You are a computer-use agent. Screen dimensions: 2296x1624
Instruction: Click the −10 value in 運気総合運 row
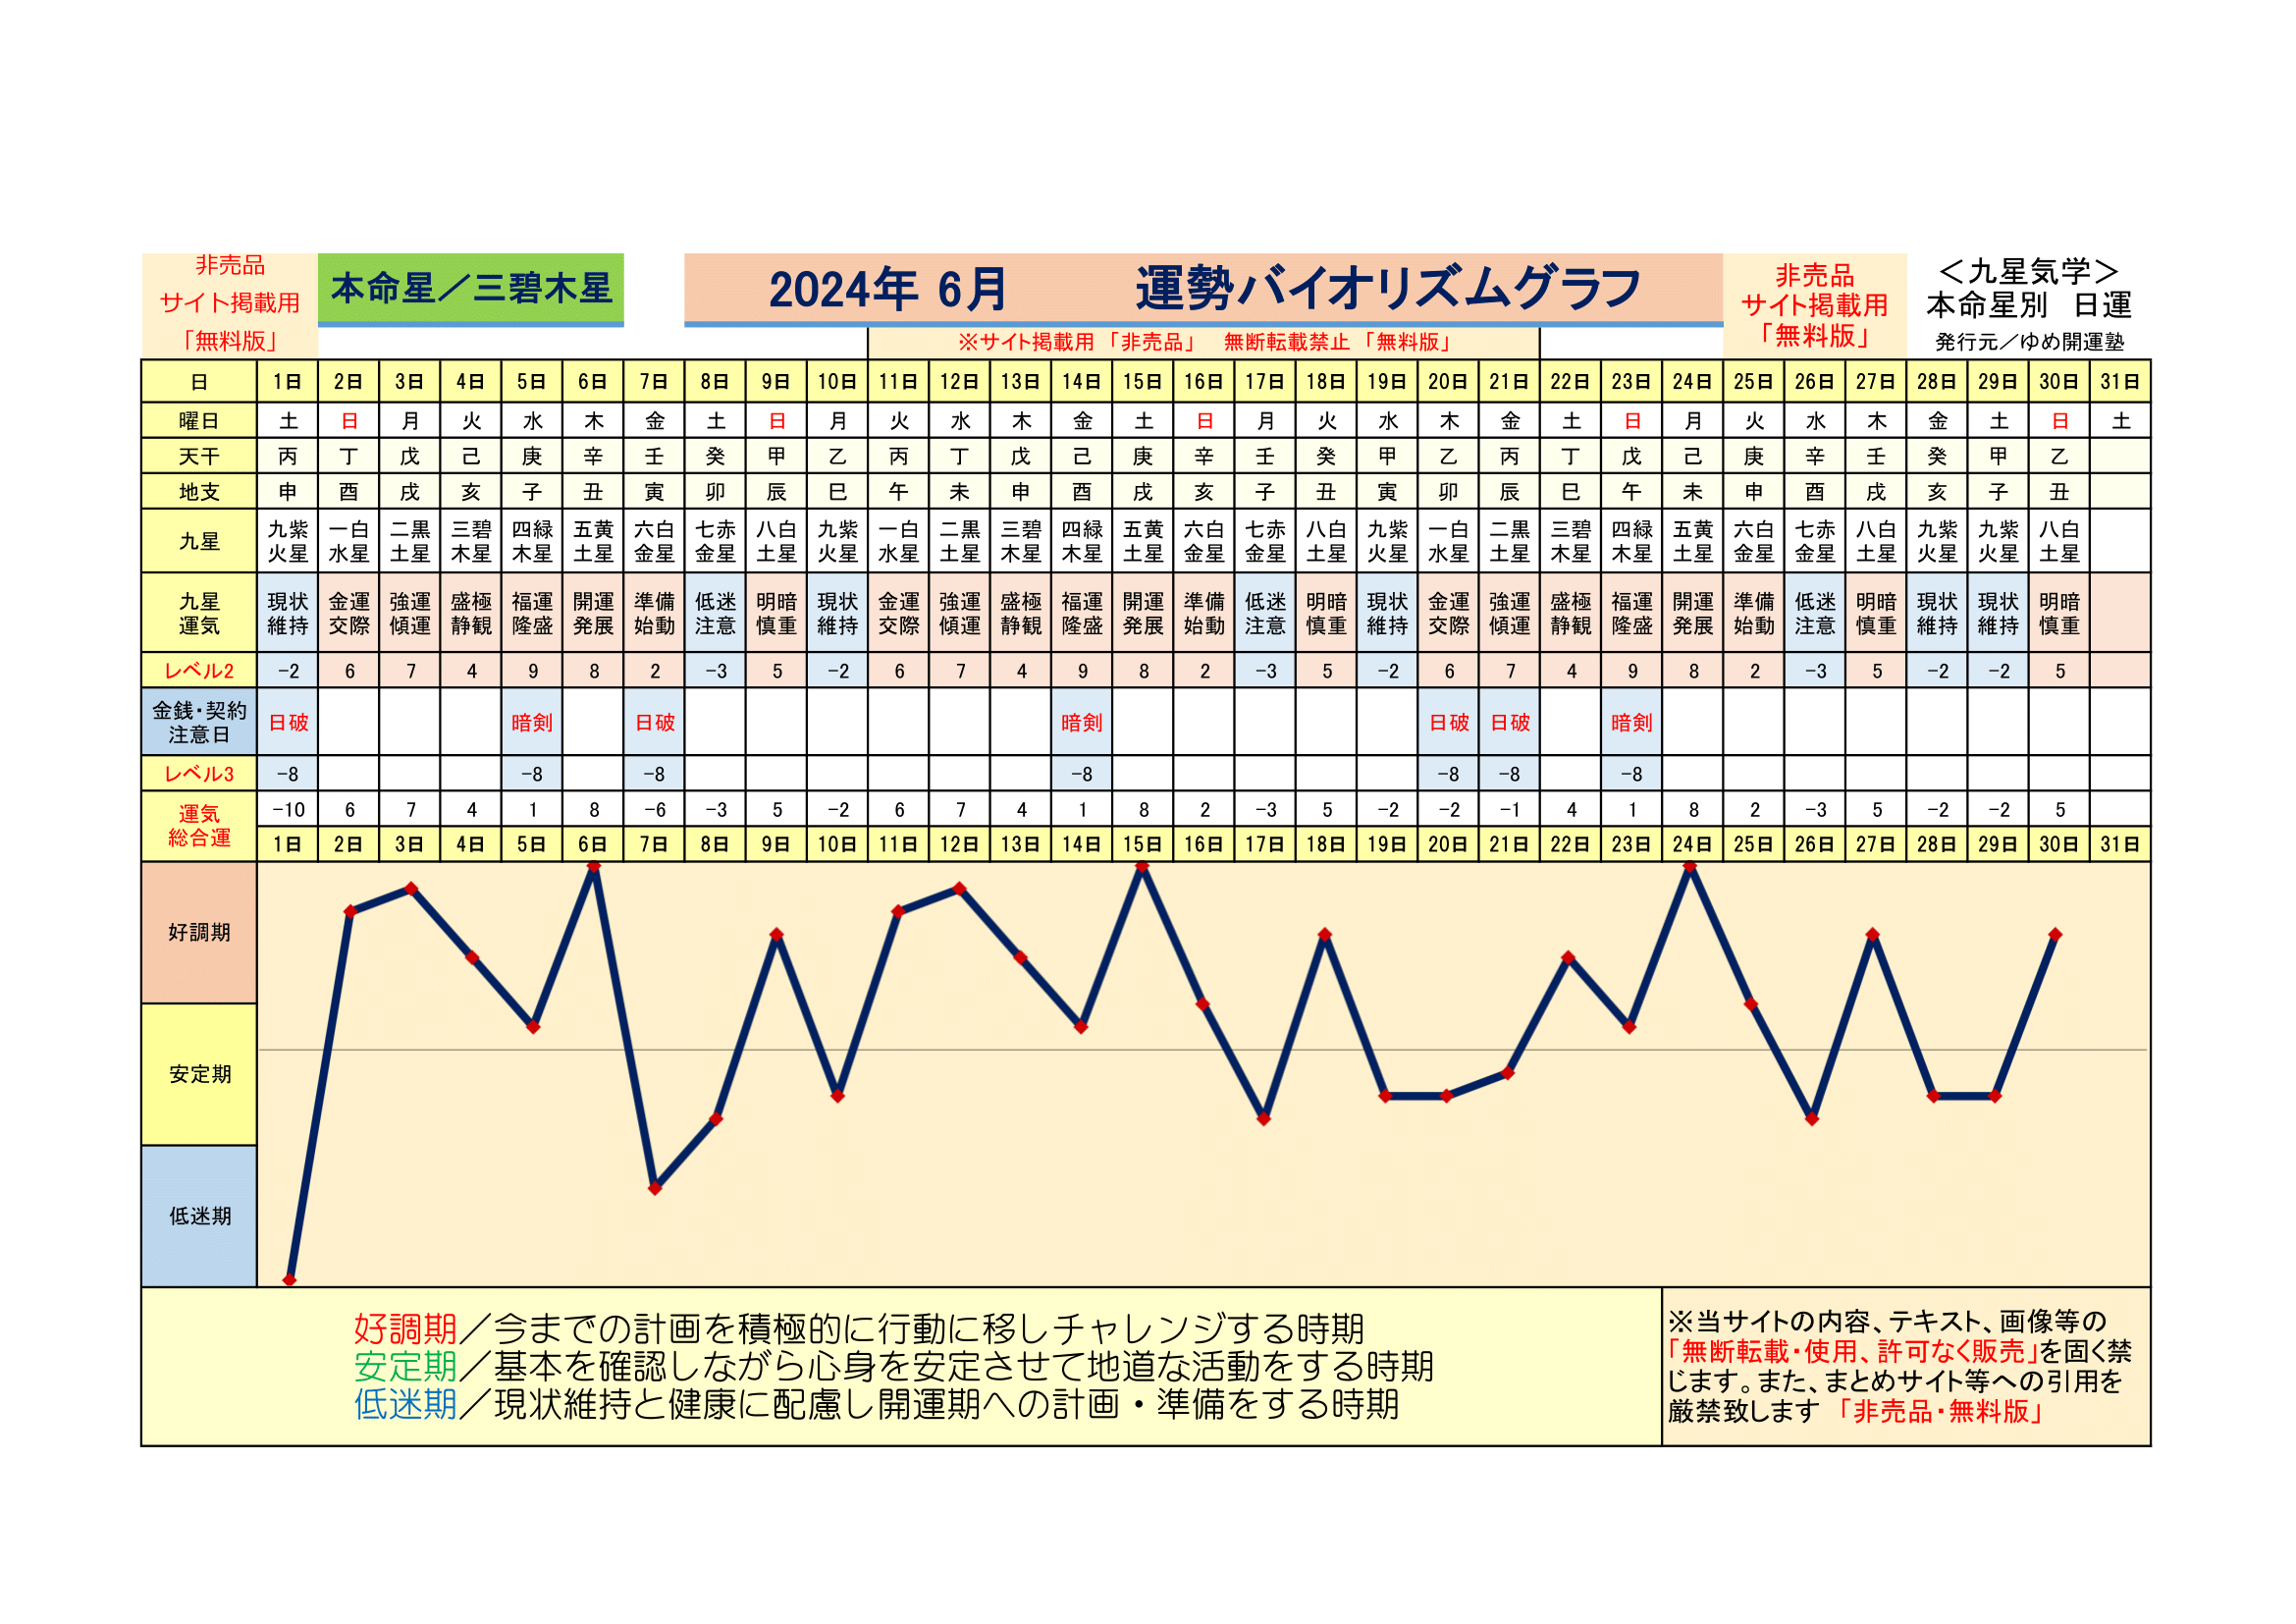(x=288, y=809)
